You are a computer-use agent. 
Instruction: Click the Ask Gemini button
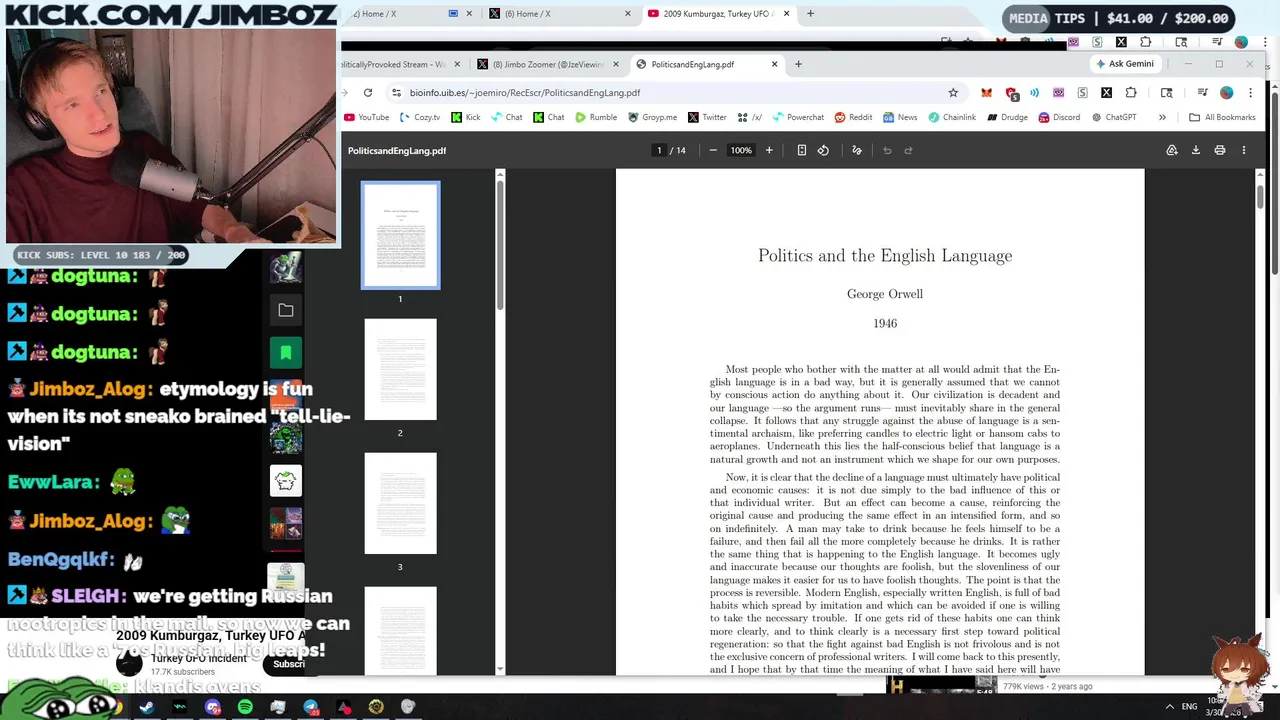[1125, 64]
